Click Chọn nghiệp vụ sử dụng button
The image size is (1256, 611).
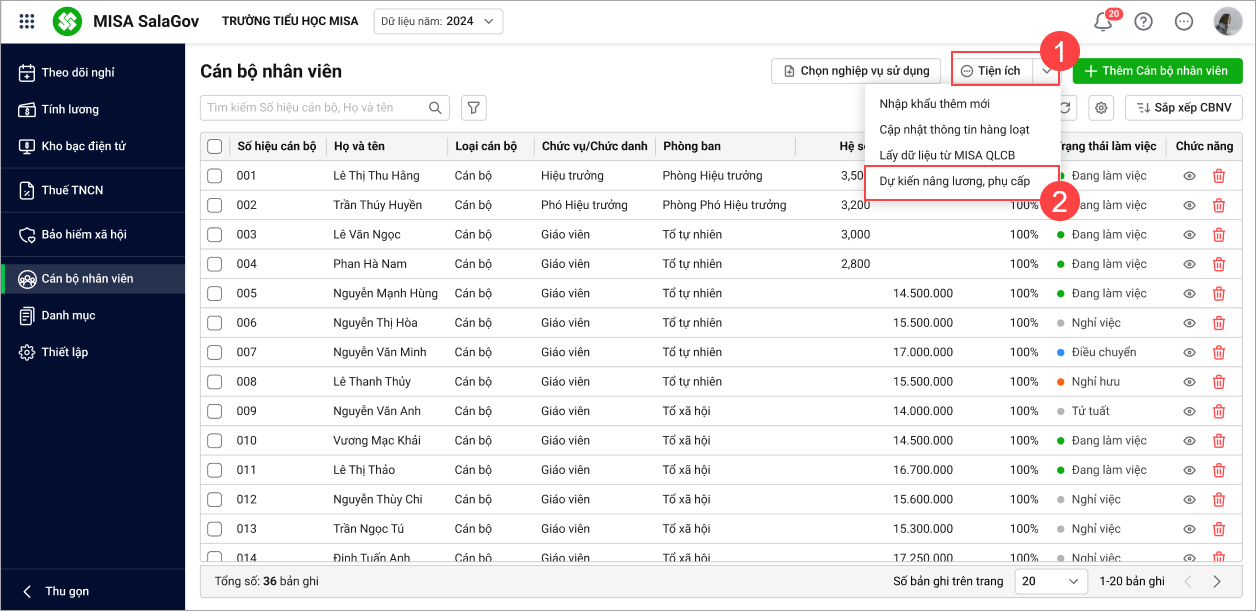click(x=856, y=71)
